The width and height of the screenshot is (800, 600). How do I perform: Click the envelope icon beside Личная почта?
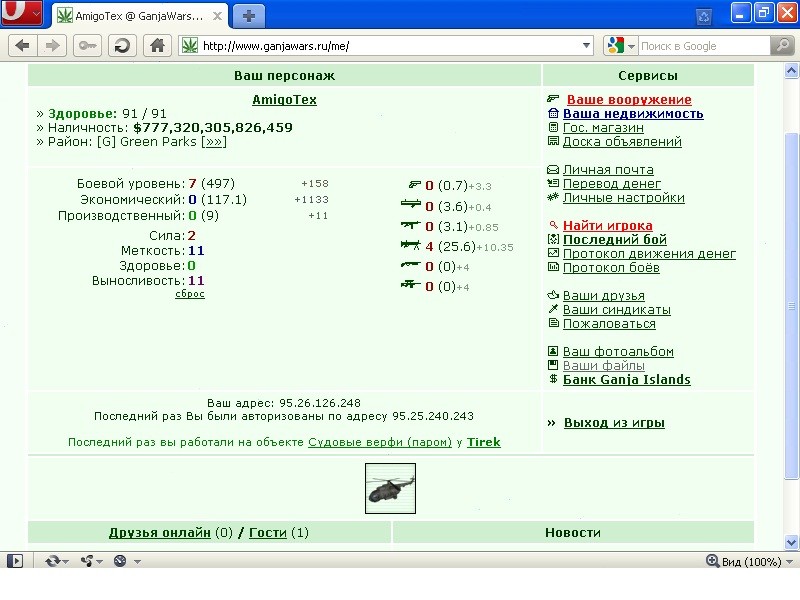click(x=553, y=169)
